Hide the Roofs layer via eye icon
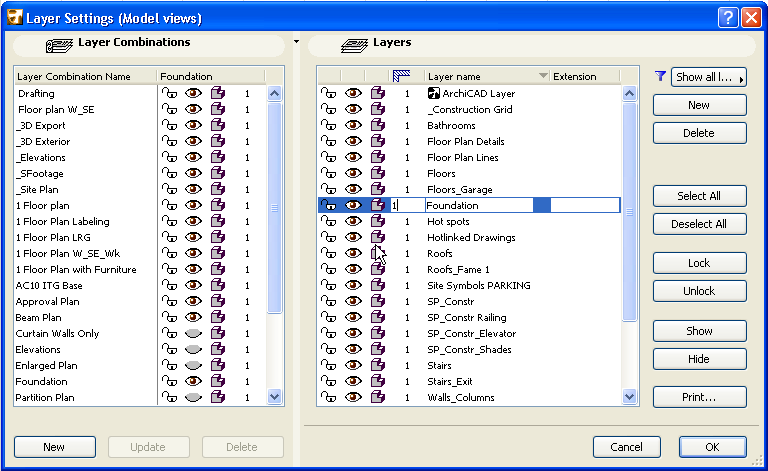Image resolution: width=768 pixels, height=471 pixels. 353,253
